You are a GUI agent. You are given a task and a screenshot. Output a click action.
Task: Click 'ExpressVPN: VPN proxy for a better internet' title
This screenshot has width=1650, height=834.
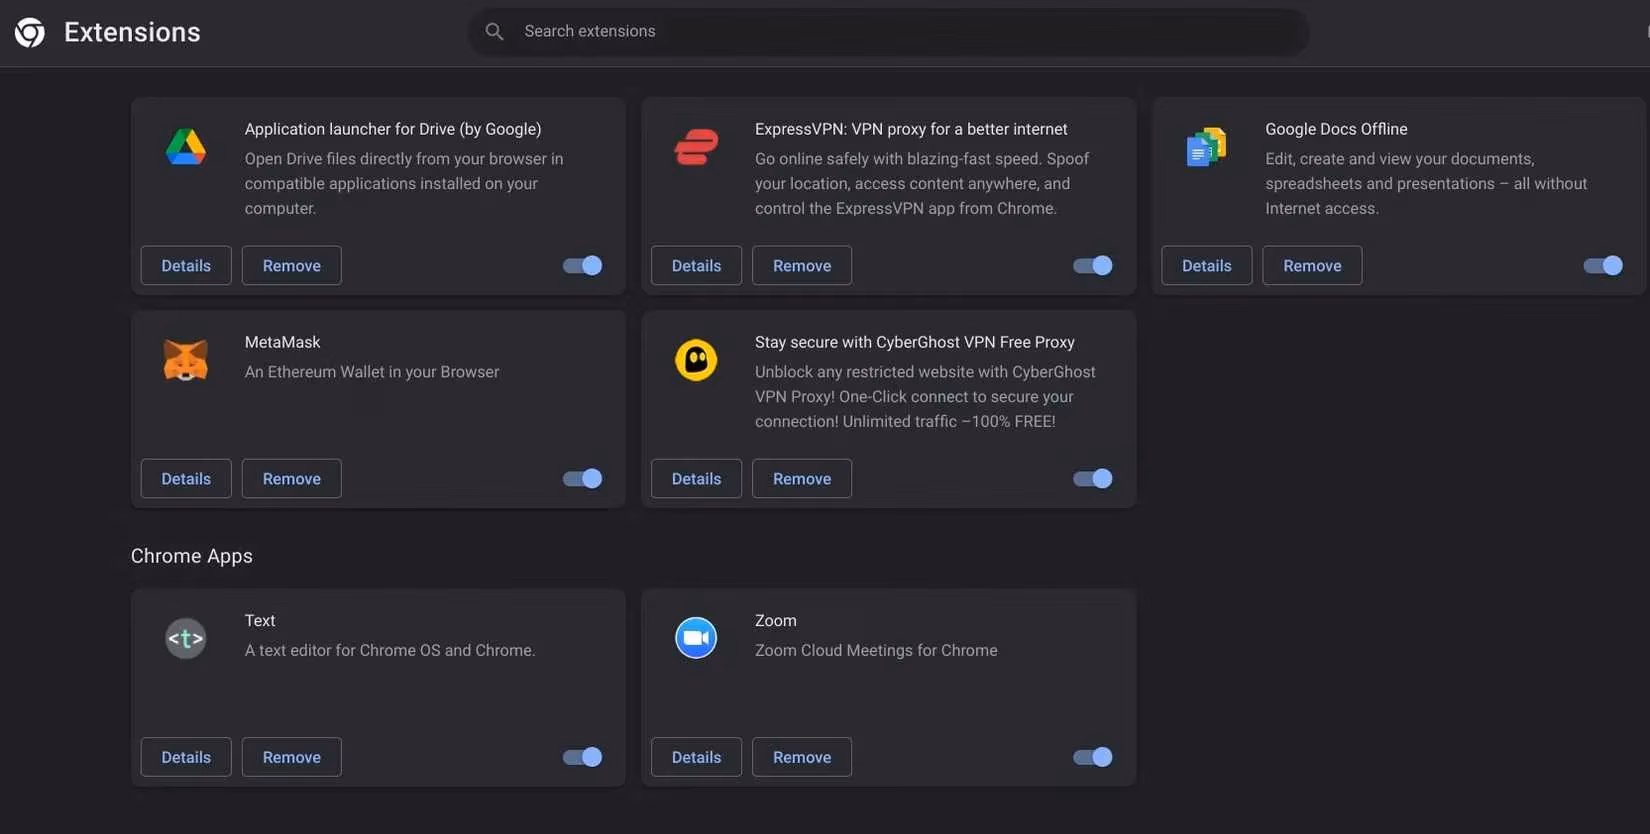click(x=911, y=129)
